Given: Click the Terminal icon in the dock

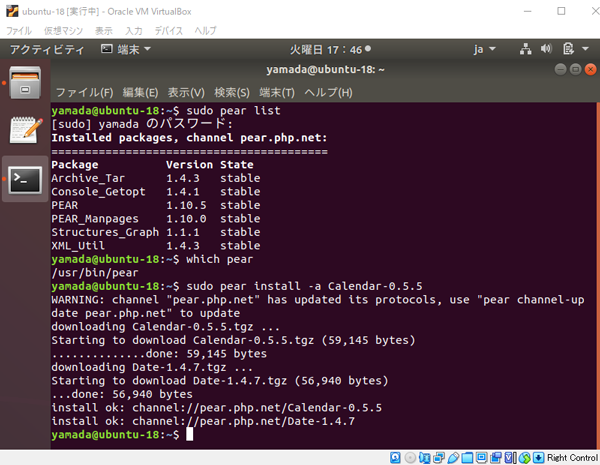Looking at the screenshot, I should 25,179.
